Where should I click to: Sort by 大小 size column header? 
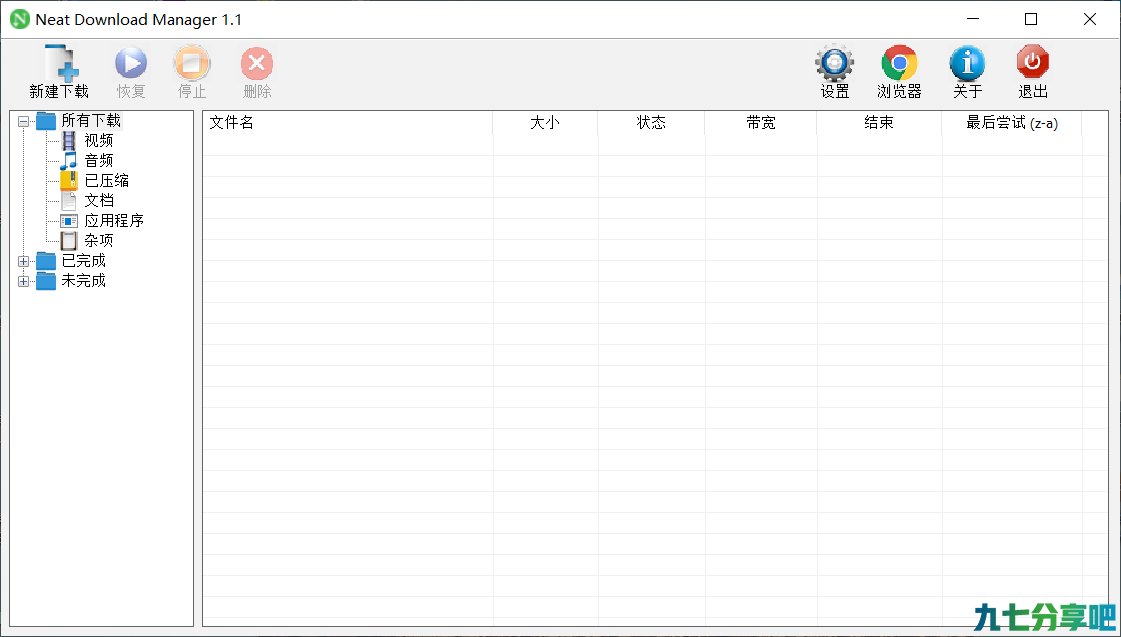[545, 123]
